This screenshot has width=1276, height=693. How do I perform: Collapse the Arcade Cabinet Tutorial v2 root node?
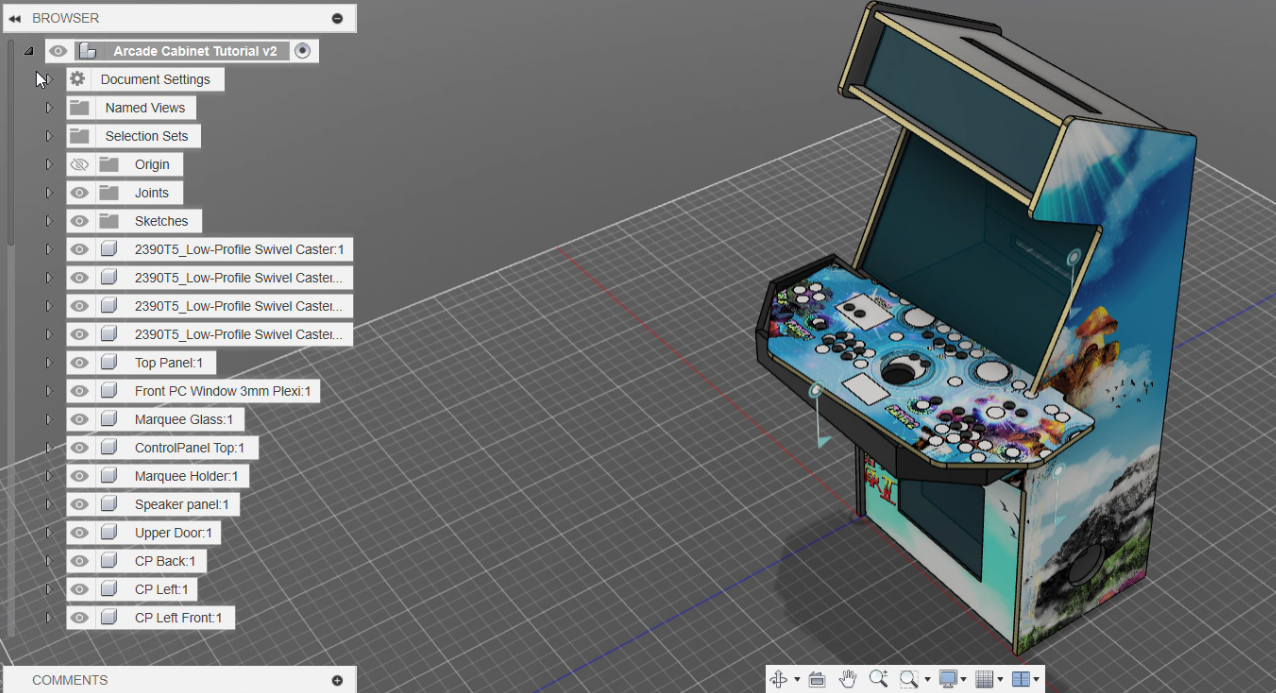click(28, 51)
